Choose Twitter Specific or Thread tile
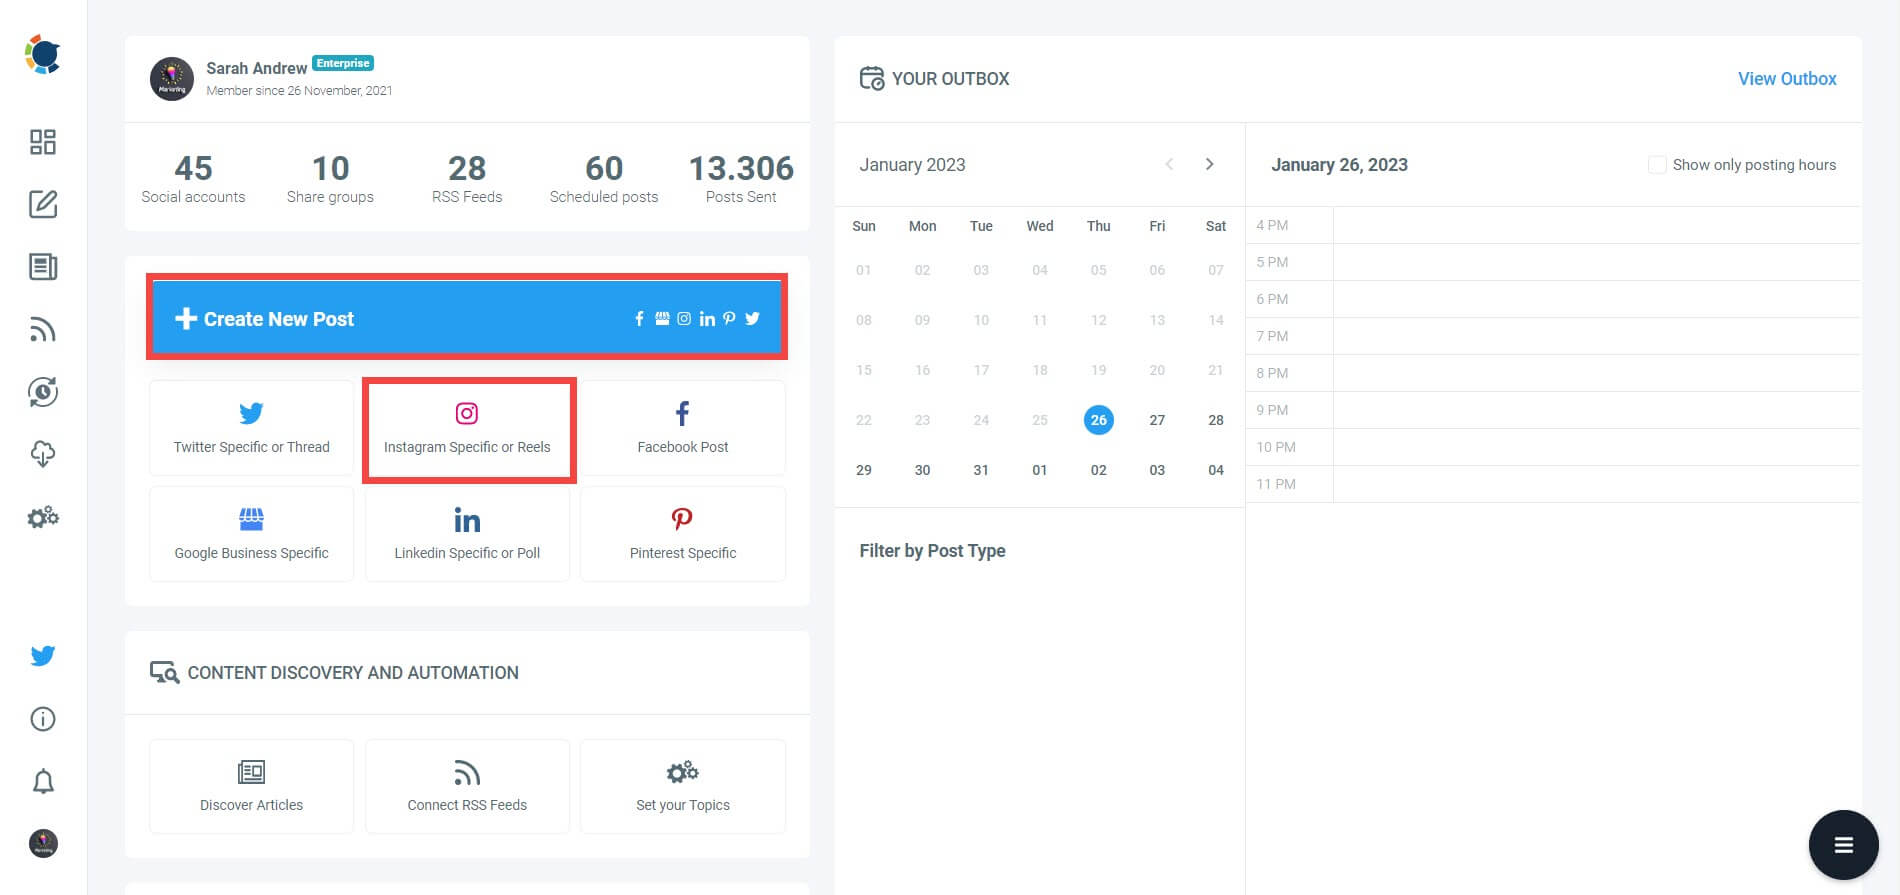Image resolution: width=1900 pixels, height=895 pixels. click(x=251, y=428)
